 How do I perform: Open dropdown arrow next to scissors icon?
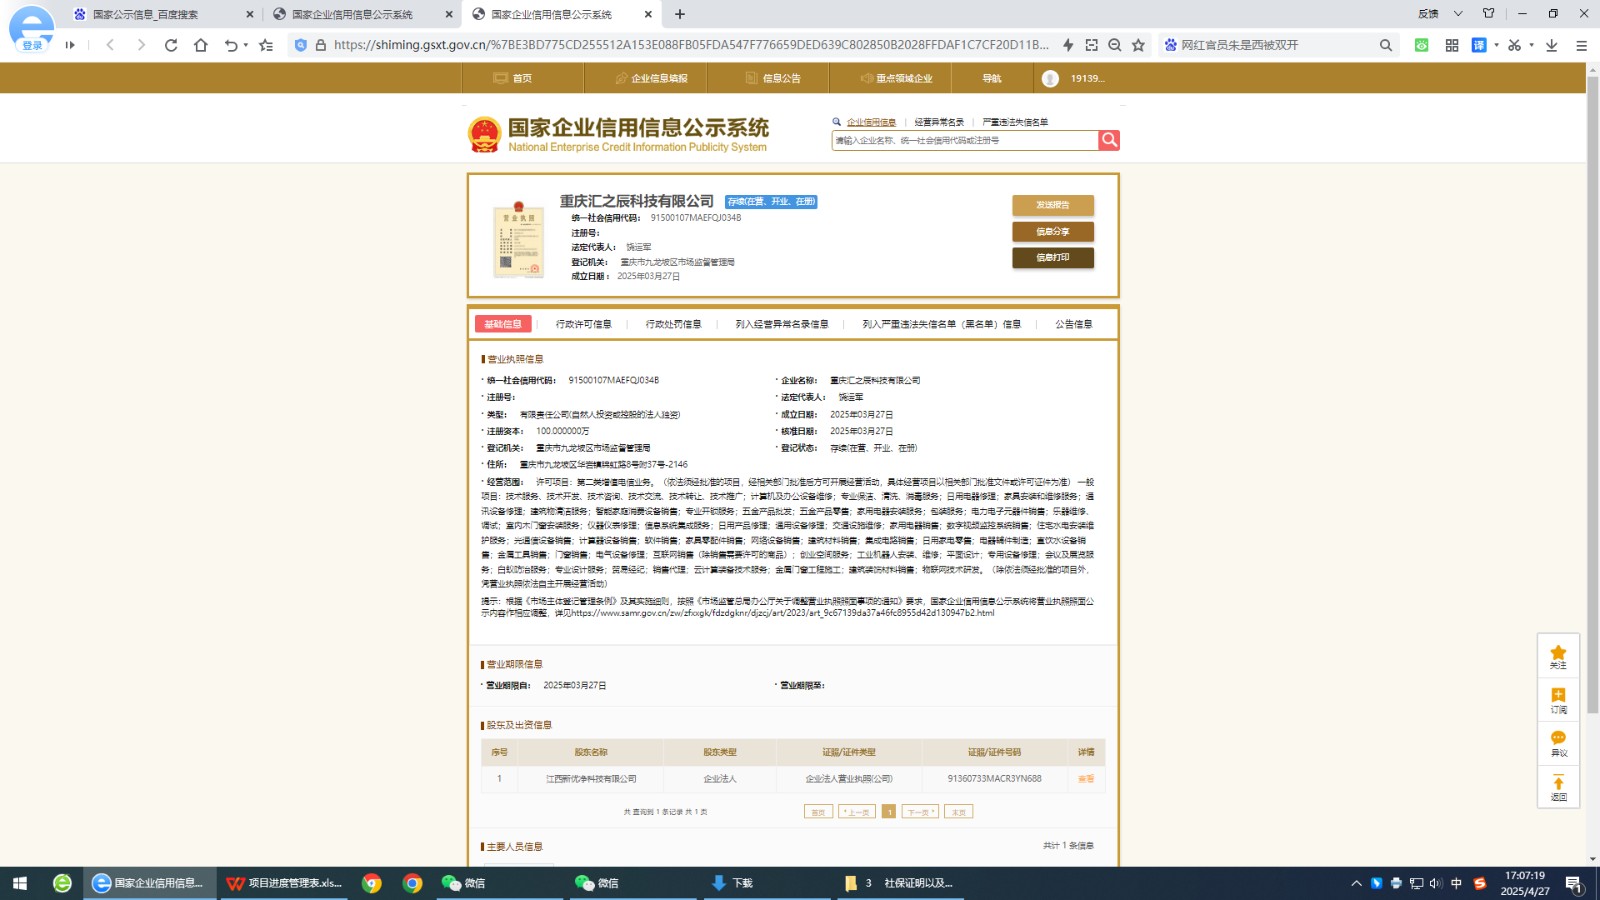[x=1531, y=45]
